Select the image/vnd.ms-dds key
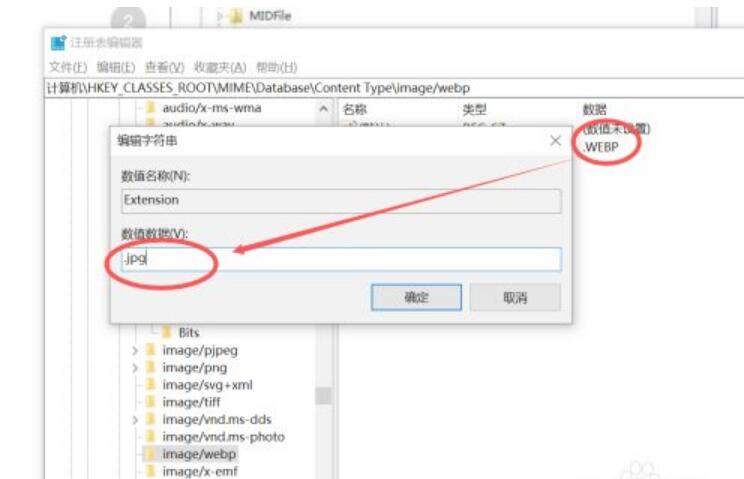Image resolution: width=744 pixels, height=479 pixels. 217,420
